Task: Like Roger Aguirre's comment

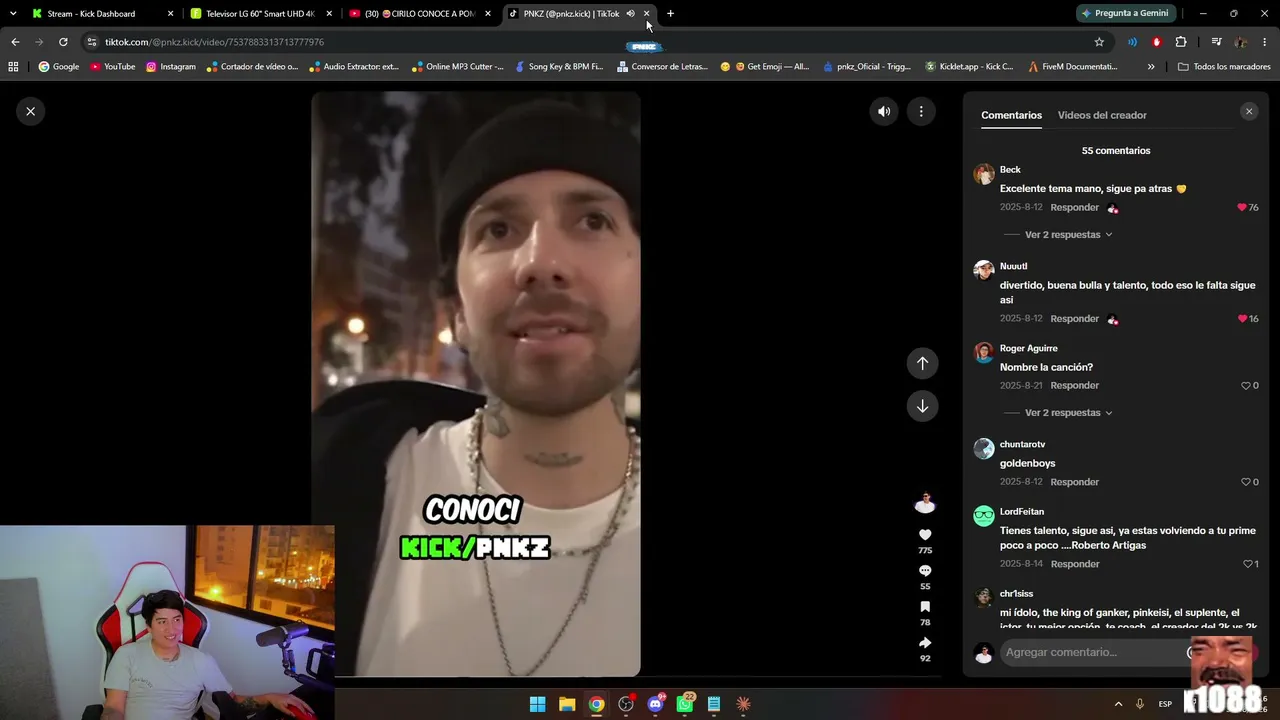Action: (1246, 386)
